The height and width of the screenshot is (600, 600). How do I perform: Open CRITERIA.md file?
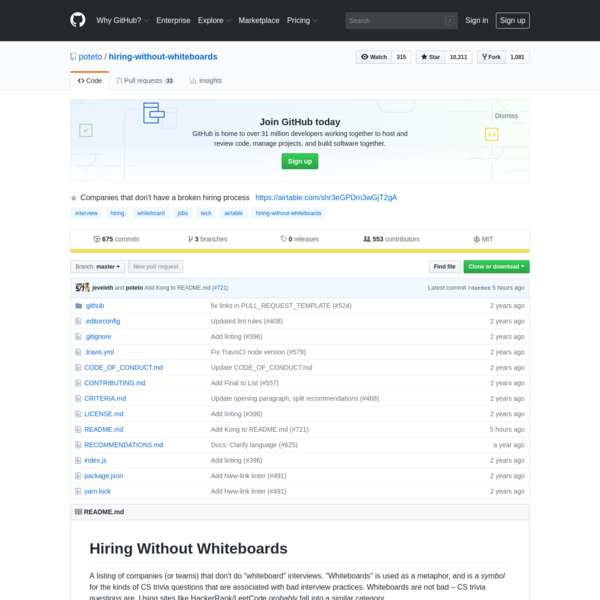coord(105,399)
